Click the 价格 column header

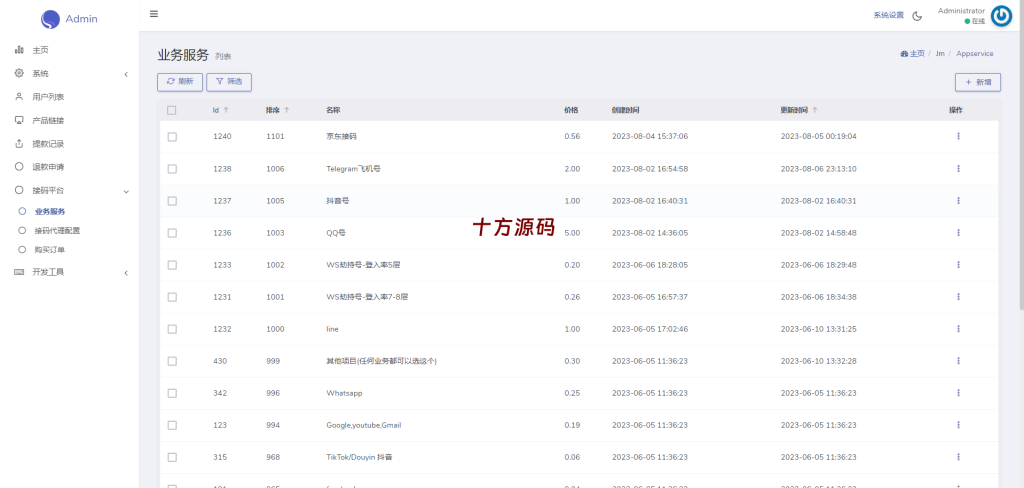pyautogui.click(x=571, y=110)
